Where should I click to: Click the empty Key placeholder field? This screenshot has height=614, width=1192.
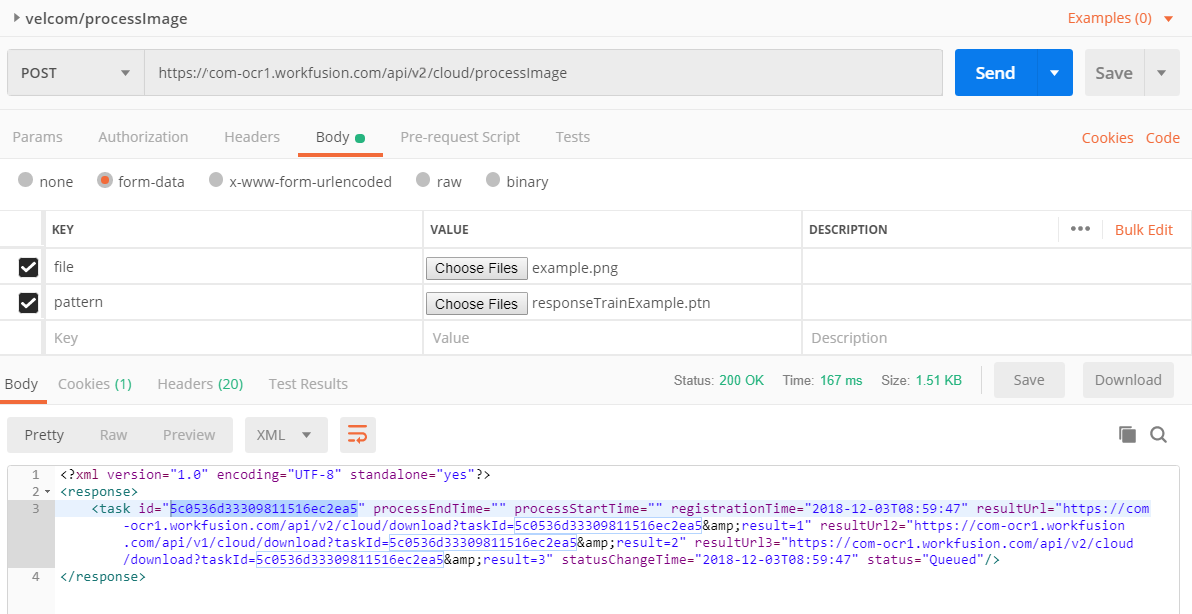[x=234, y=337]
